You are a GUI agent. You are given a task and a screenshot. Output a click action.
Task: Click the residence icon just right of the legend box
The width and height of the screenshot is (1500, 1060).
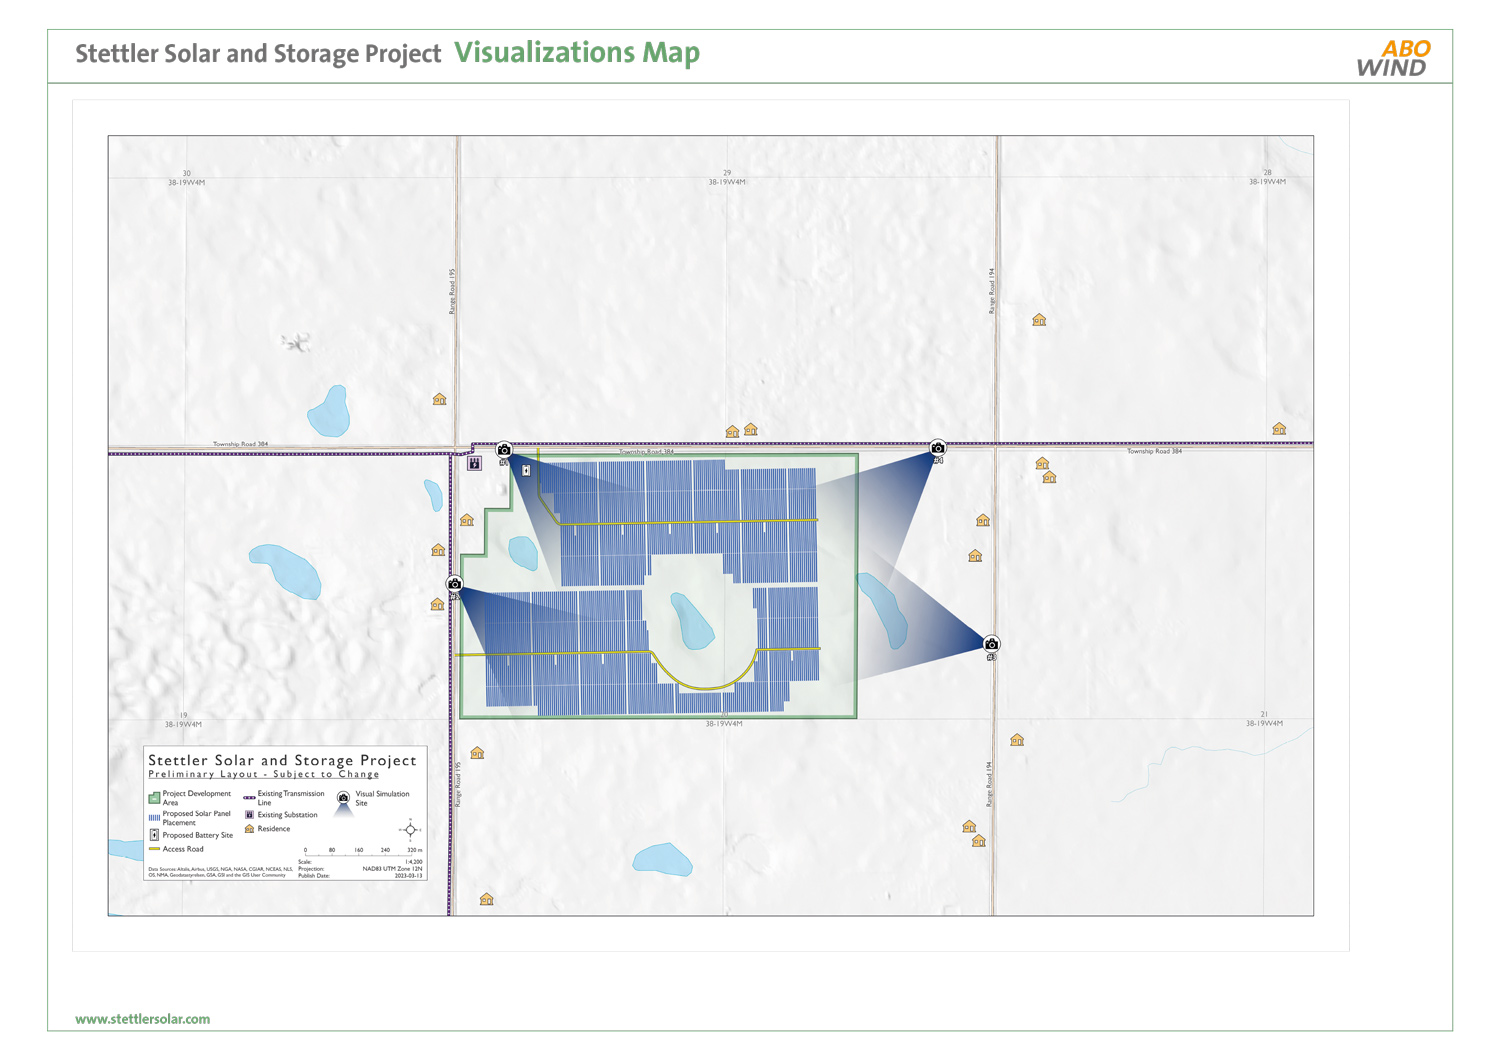477,753
